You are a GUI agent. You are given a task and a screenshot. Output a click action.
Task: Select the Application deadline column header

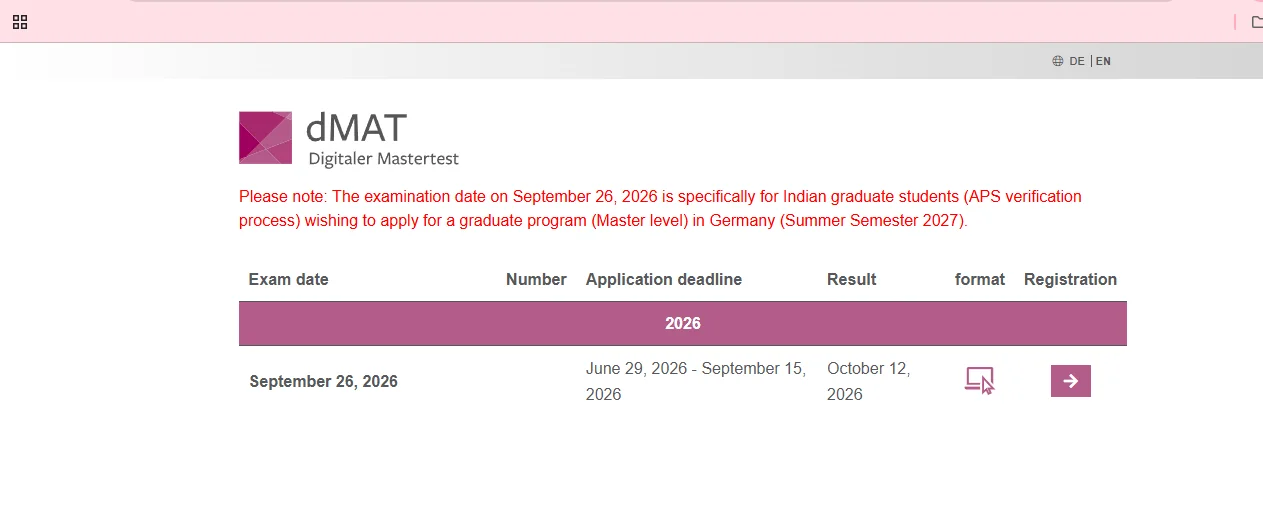pyautogui.click(x=664, y=279)
